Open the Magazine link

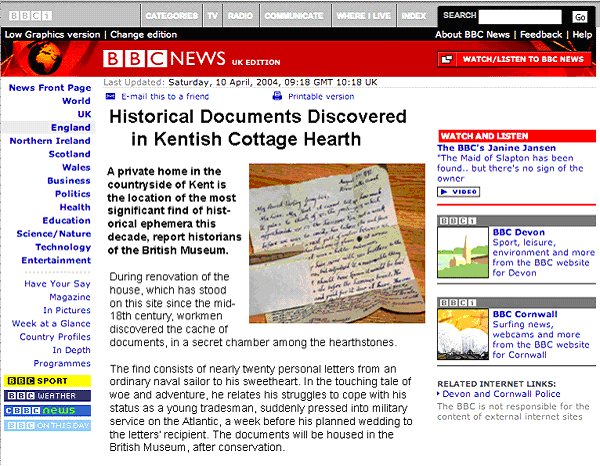(70, 297)
